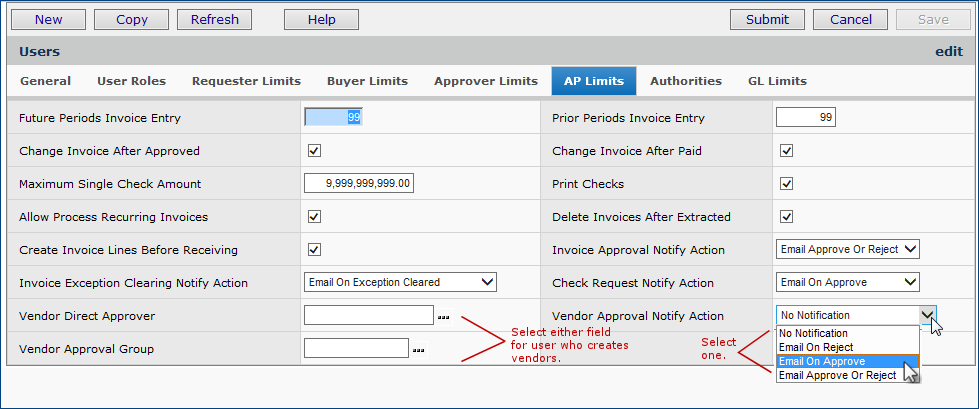Focus the Prior Periods Invoice Entry field

click(x=805, y=118)
